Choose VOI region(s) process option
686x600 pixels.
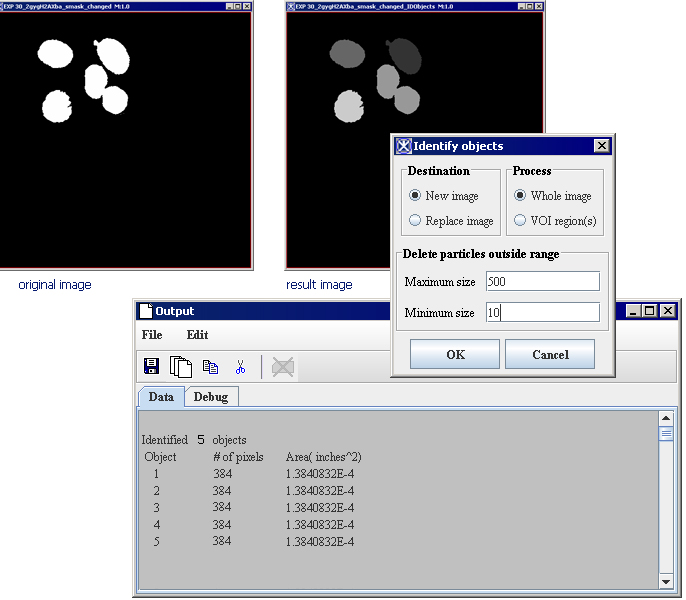click(x=520, y=221)
